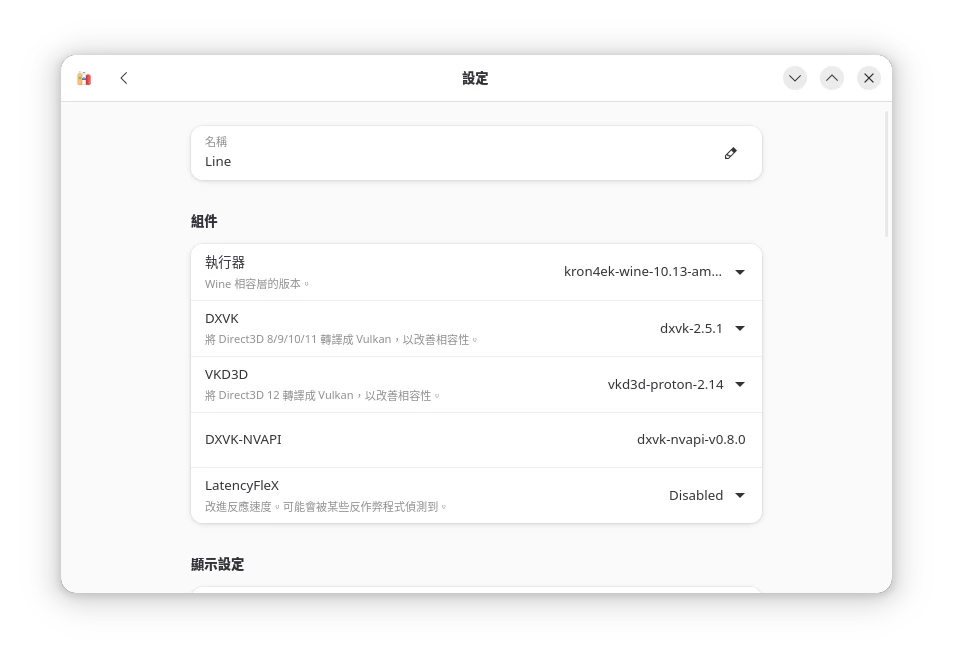Screen dimensions: 953x660
Task: Edit the bottle name with pencil icon
Action: click(731, 153)
